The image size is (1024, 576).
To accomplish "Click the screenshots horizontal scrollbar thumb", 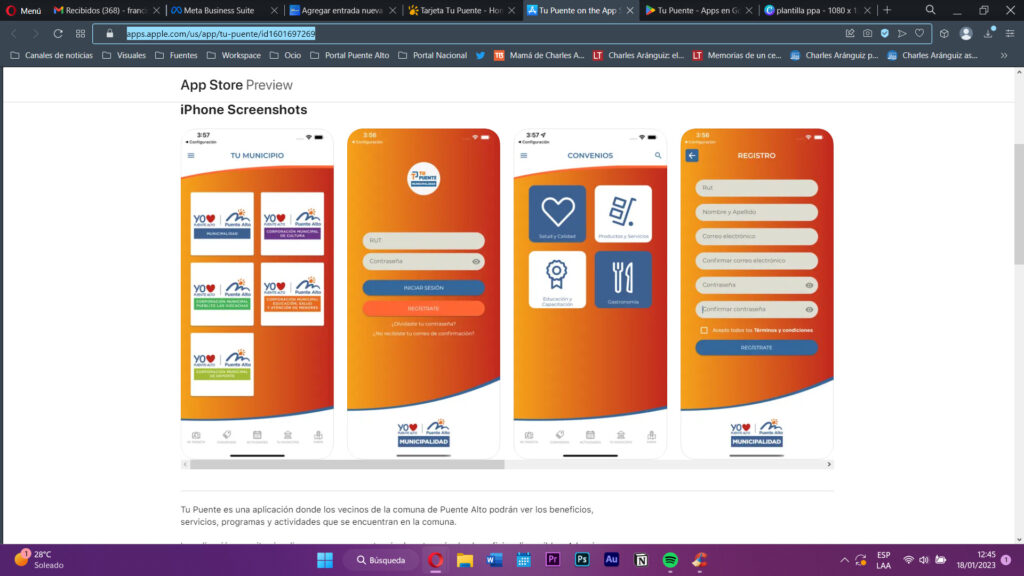I will pyautogui.click(x=347, y=464).
